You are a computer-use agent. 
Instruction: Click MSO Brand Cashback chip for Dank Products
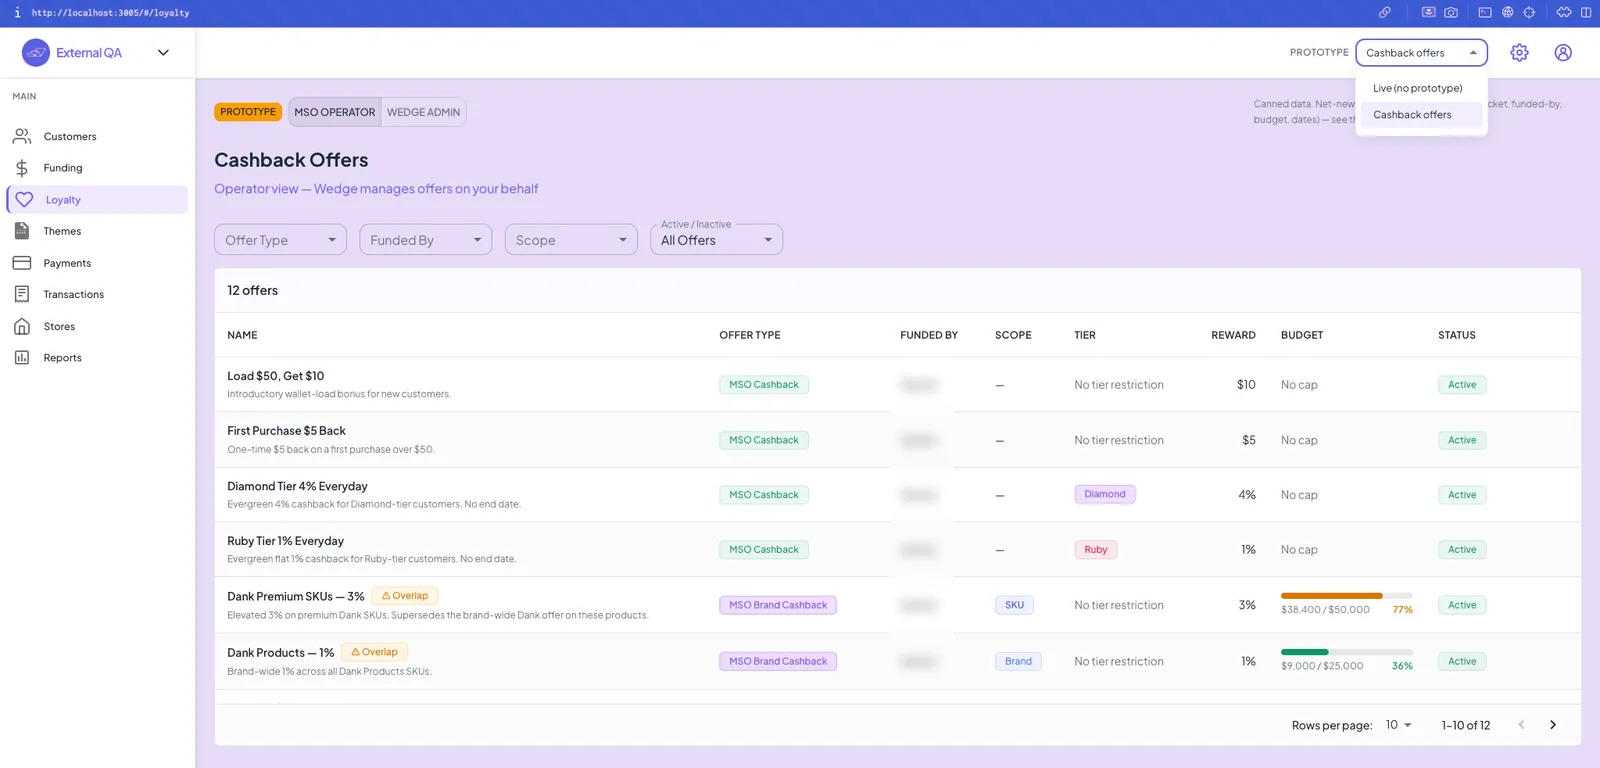(x=778, y=661)
